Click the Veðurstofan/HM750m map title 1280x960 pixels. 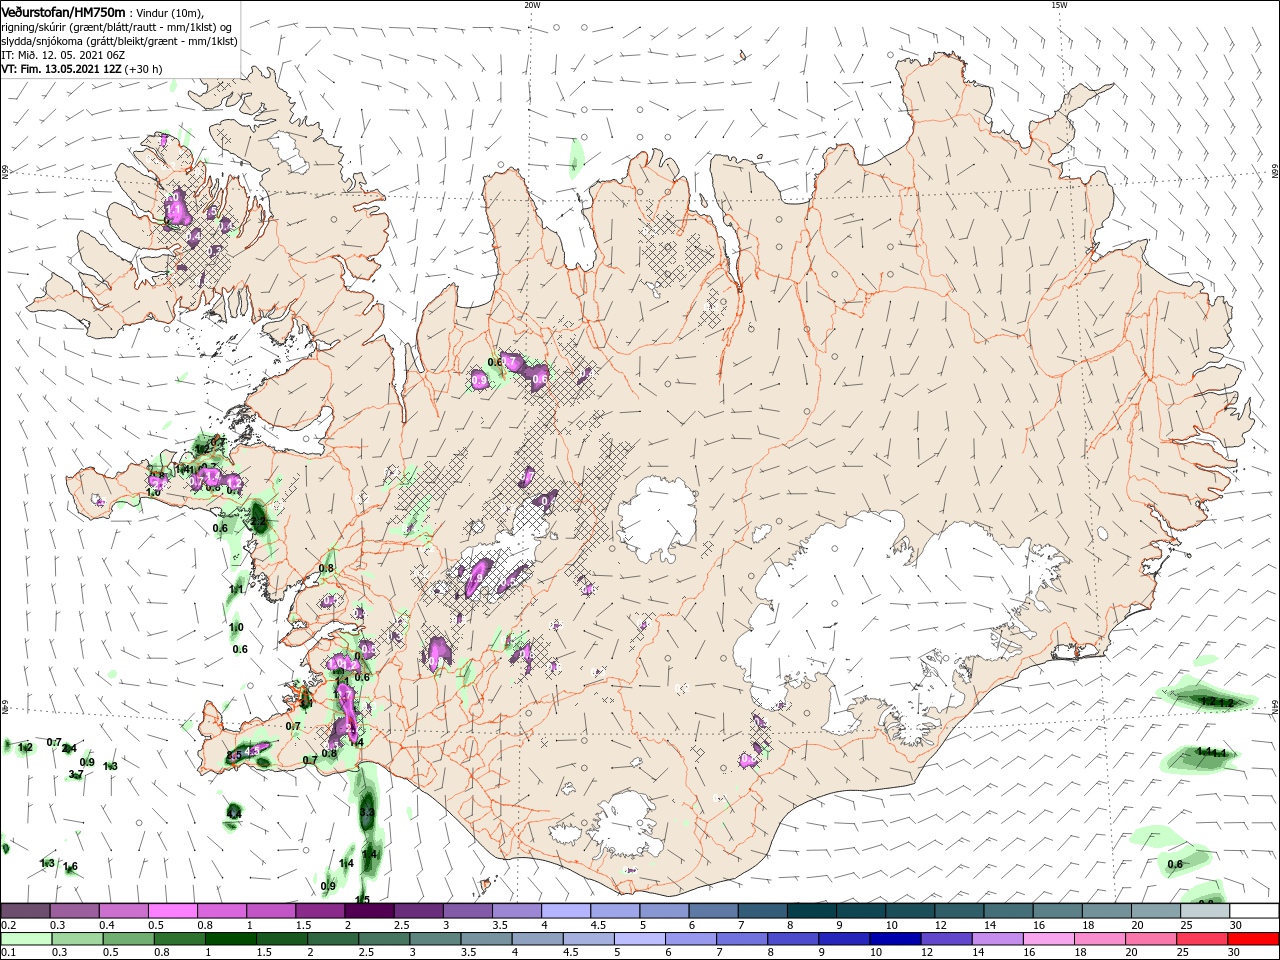pos(63,12)
